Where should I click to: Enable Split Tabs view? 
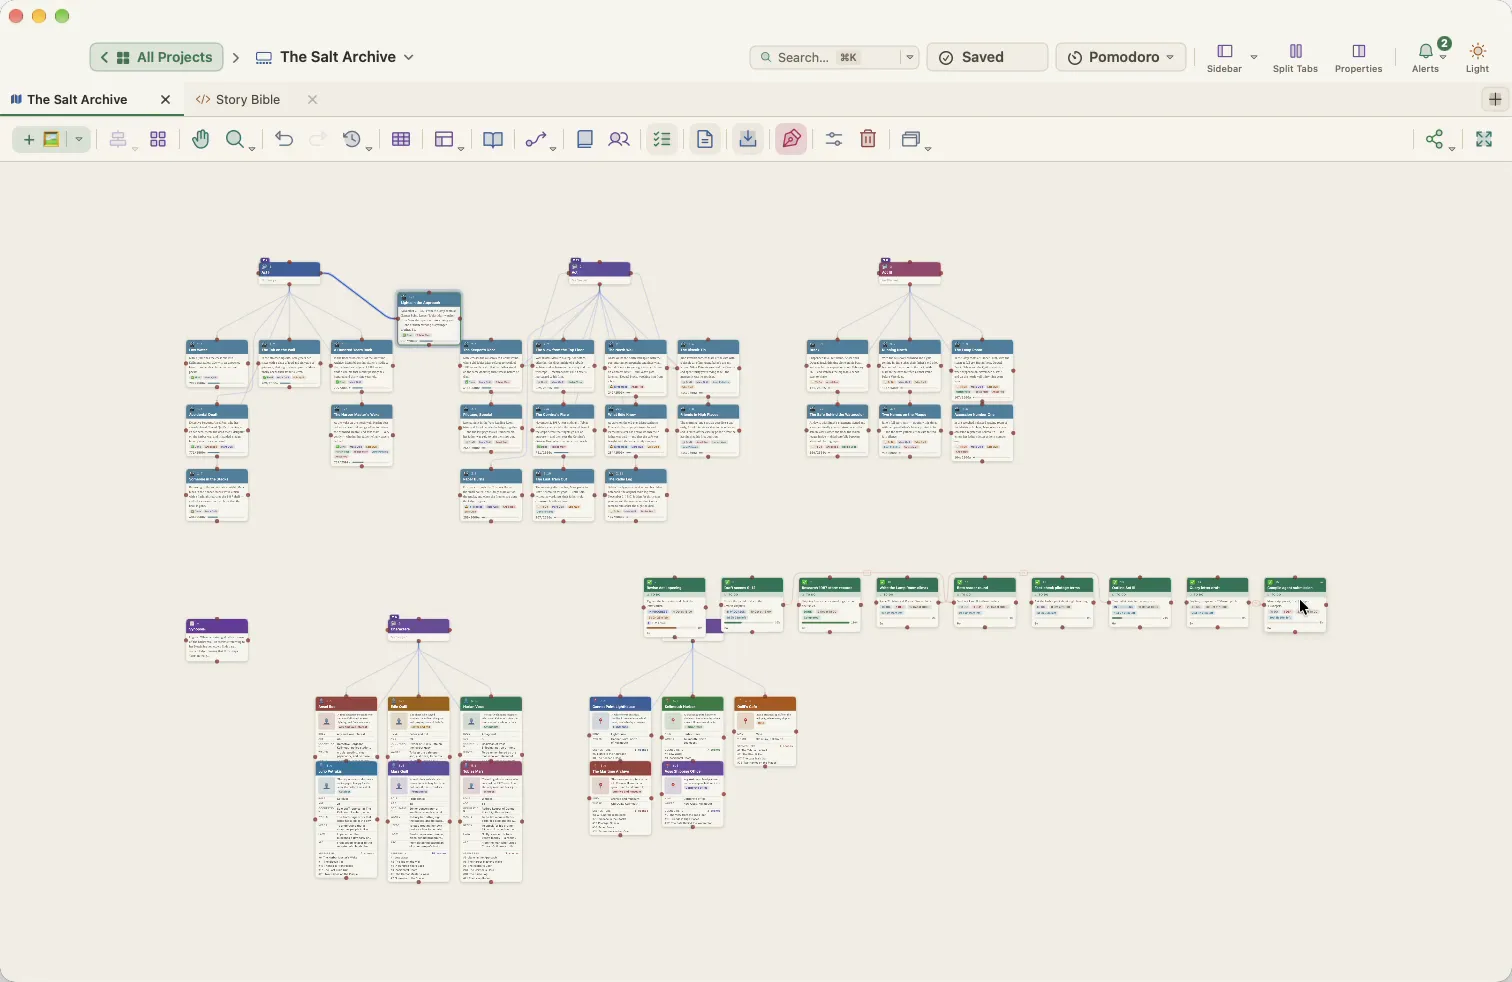point(1295,58)
